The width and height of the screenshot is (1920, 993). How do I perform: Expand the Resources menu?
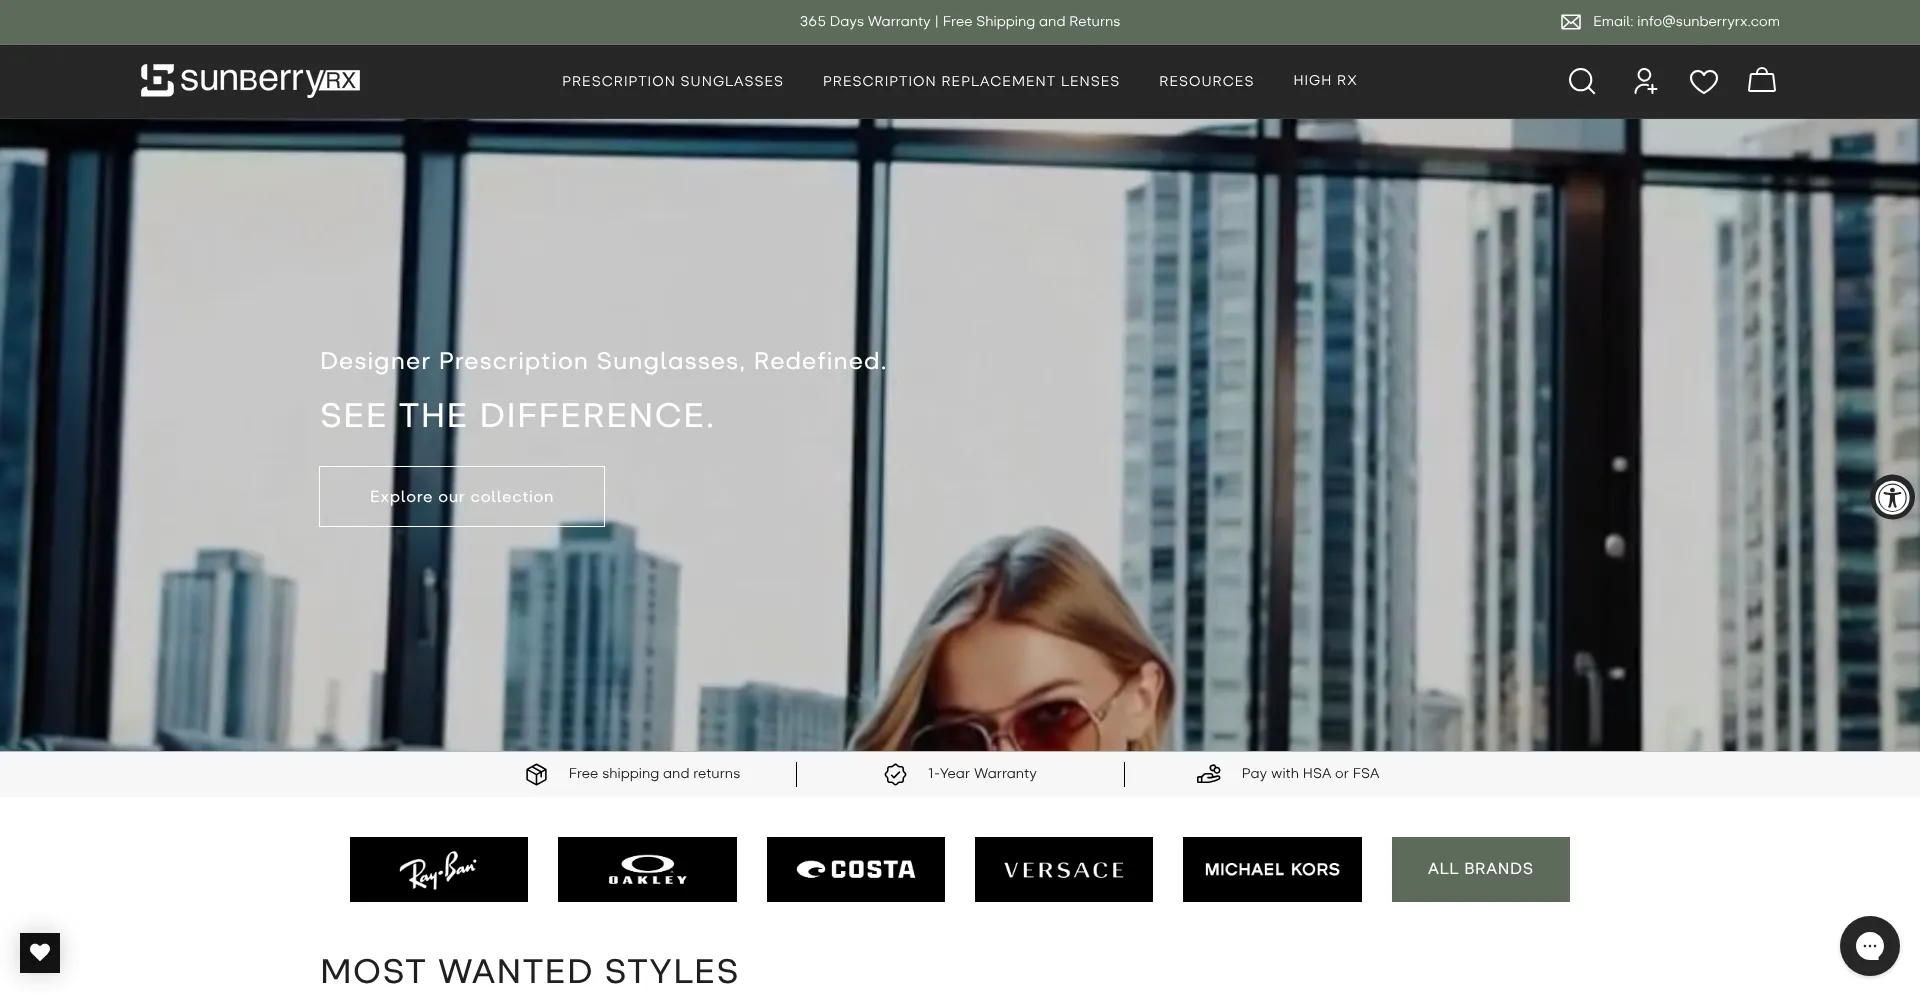point(1206,81)
